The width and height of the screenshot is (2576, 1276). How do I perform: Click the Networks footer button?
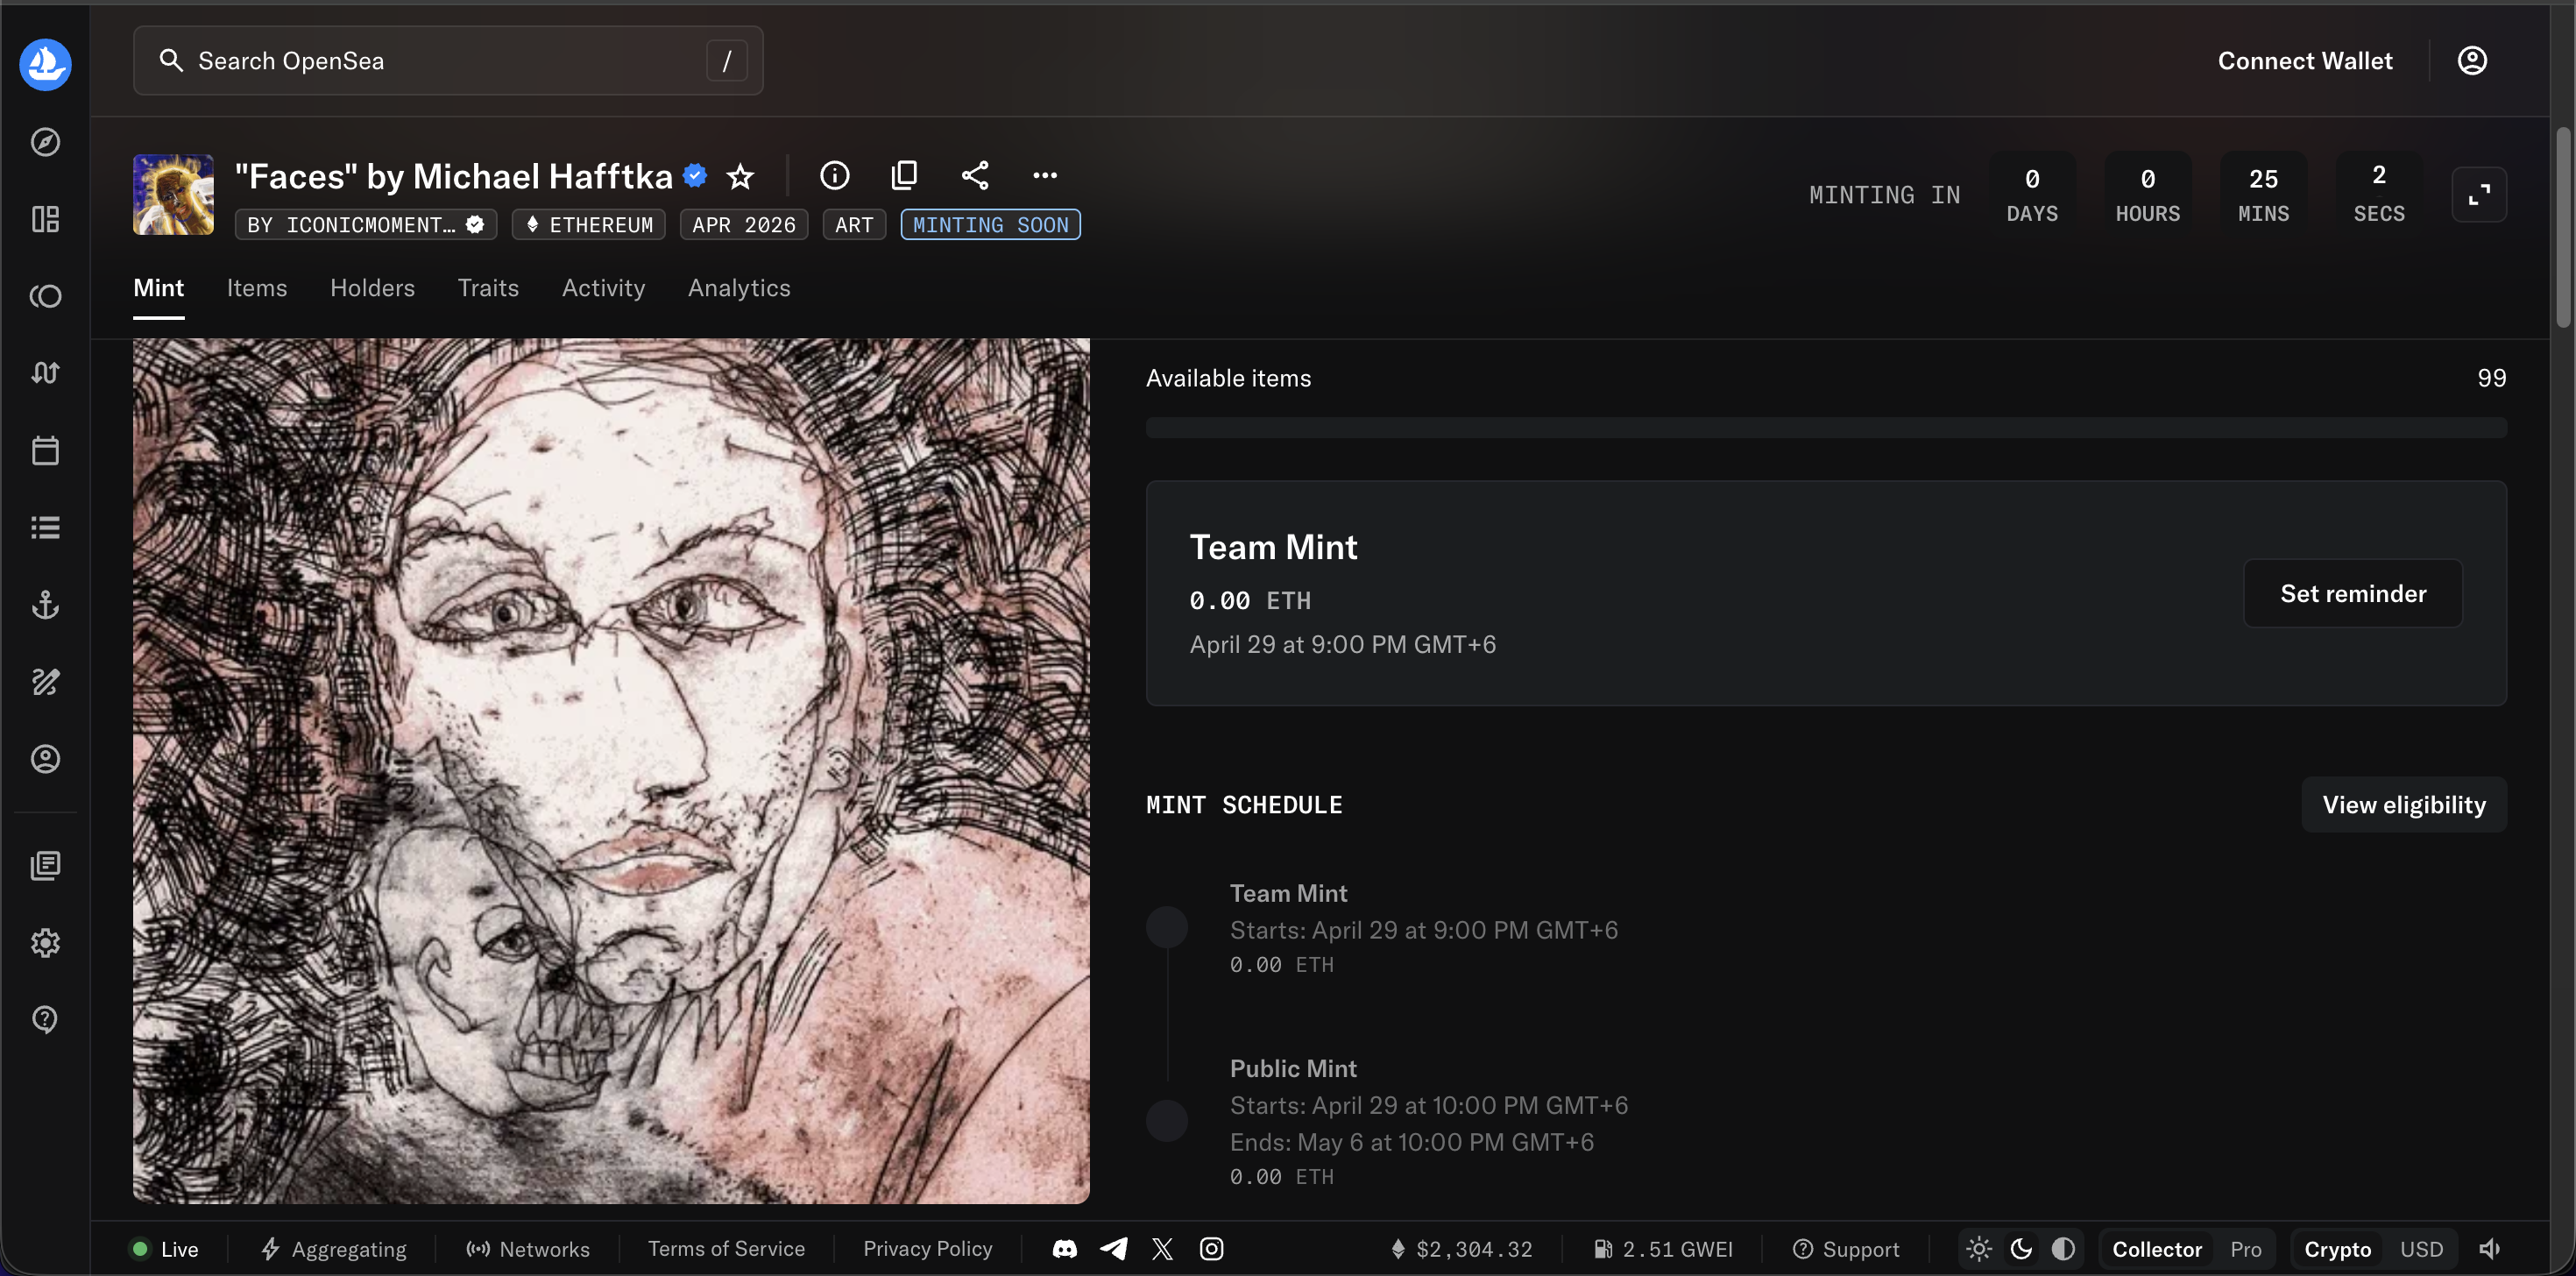click(x=528, y=1249)
